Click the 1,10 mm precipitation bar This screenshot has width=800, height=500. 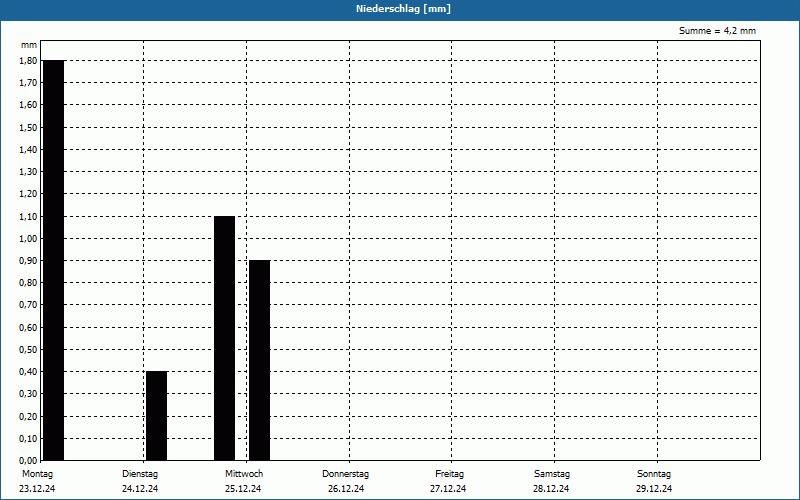[224, 338]
